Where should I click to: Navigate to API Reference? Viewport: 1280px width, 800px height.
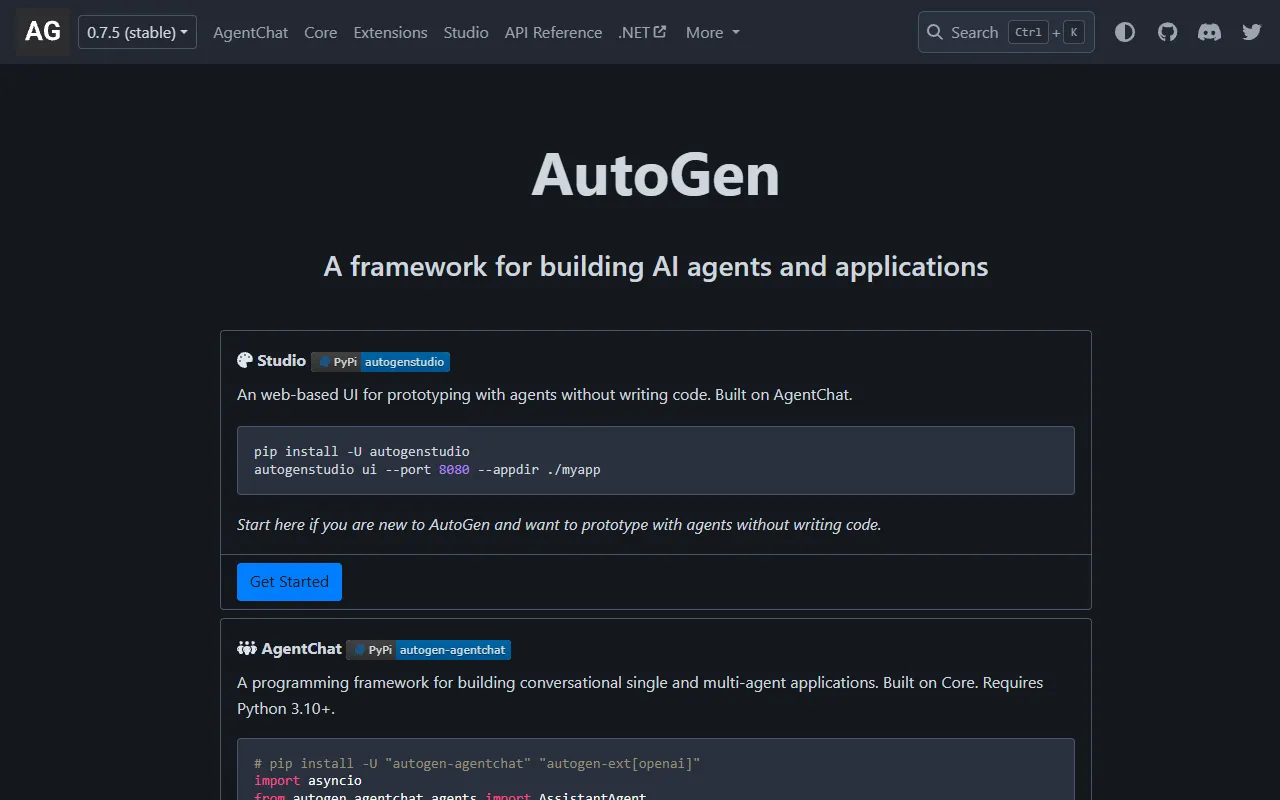coord(553,32)
